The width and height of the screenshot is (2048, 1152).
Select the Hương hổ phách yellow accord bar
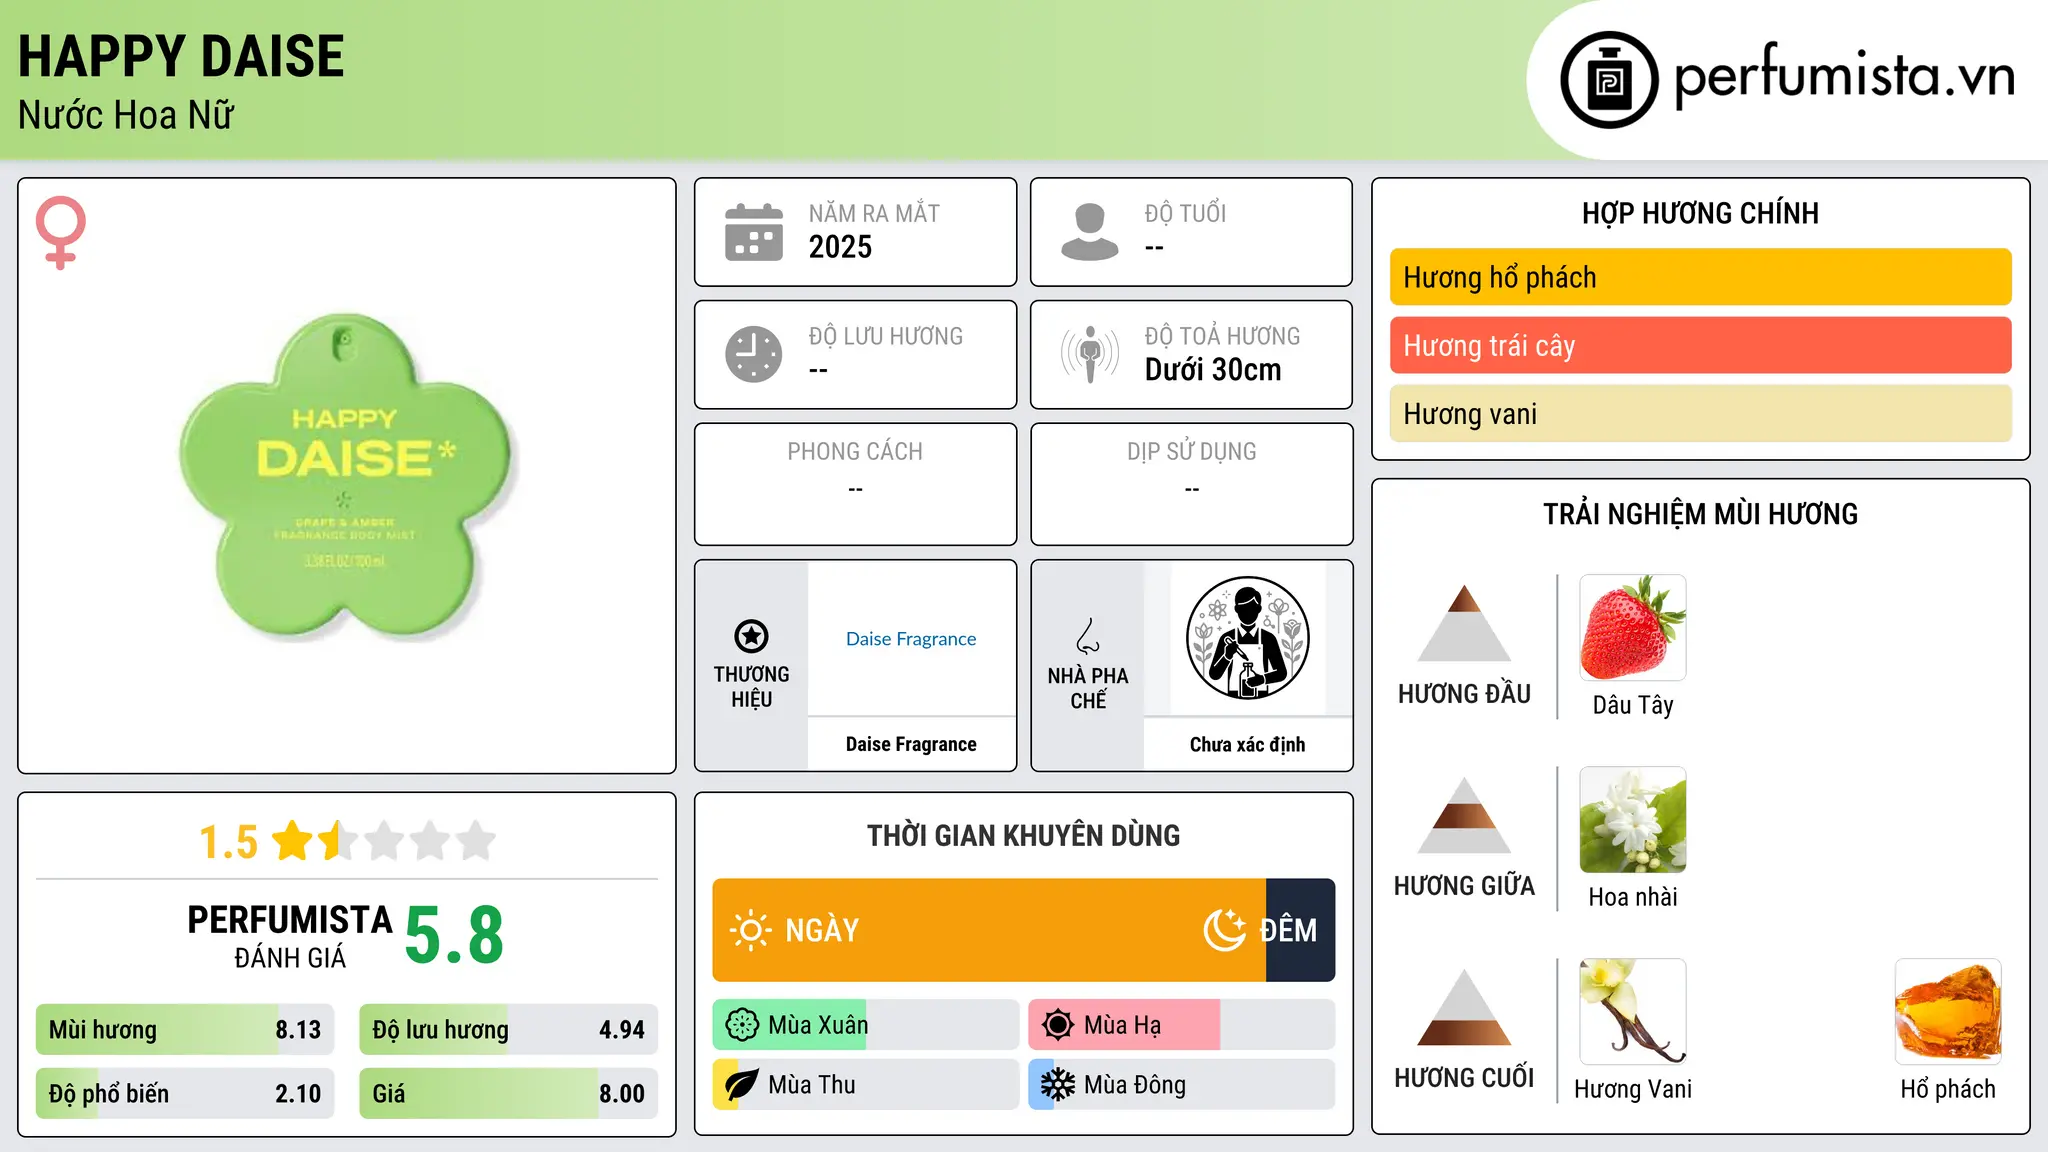pos(1701,277)
